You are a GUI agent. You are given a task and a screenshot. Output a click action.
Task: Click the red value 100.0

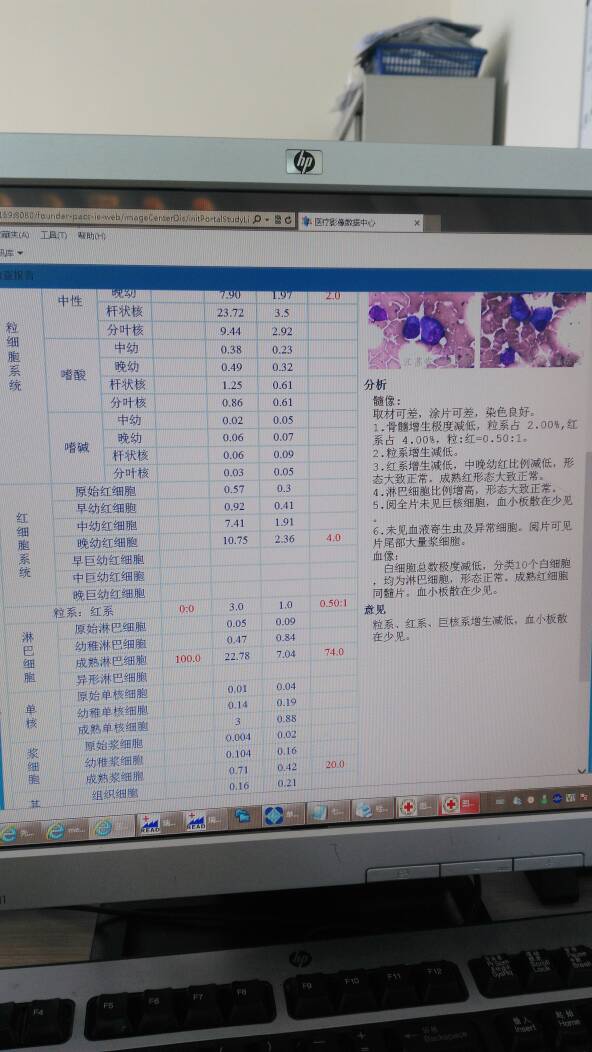[187, 659]
